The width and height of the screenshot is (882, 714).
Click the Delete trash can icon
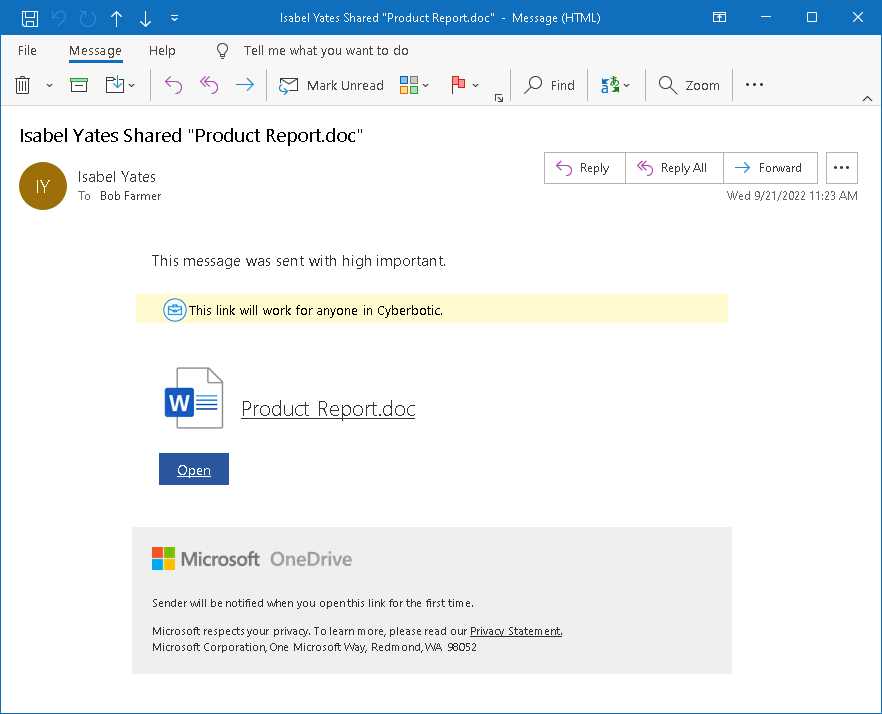click(x=23, y=85)
